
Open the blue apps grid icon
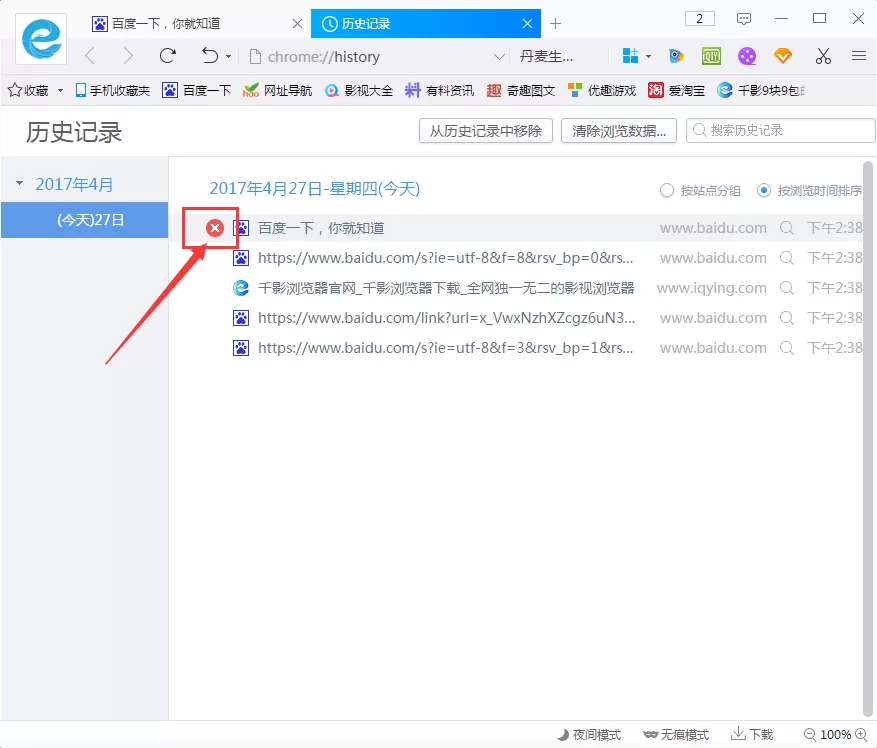coord(630,56)
